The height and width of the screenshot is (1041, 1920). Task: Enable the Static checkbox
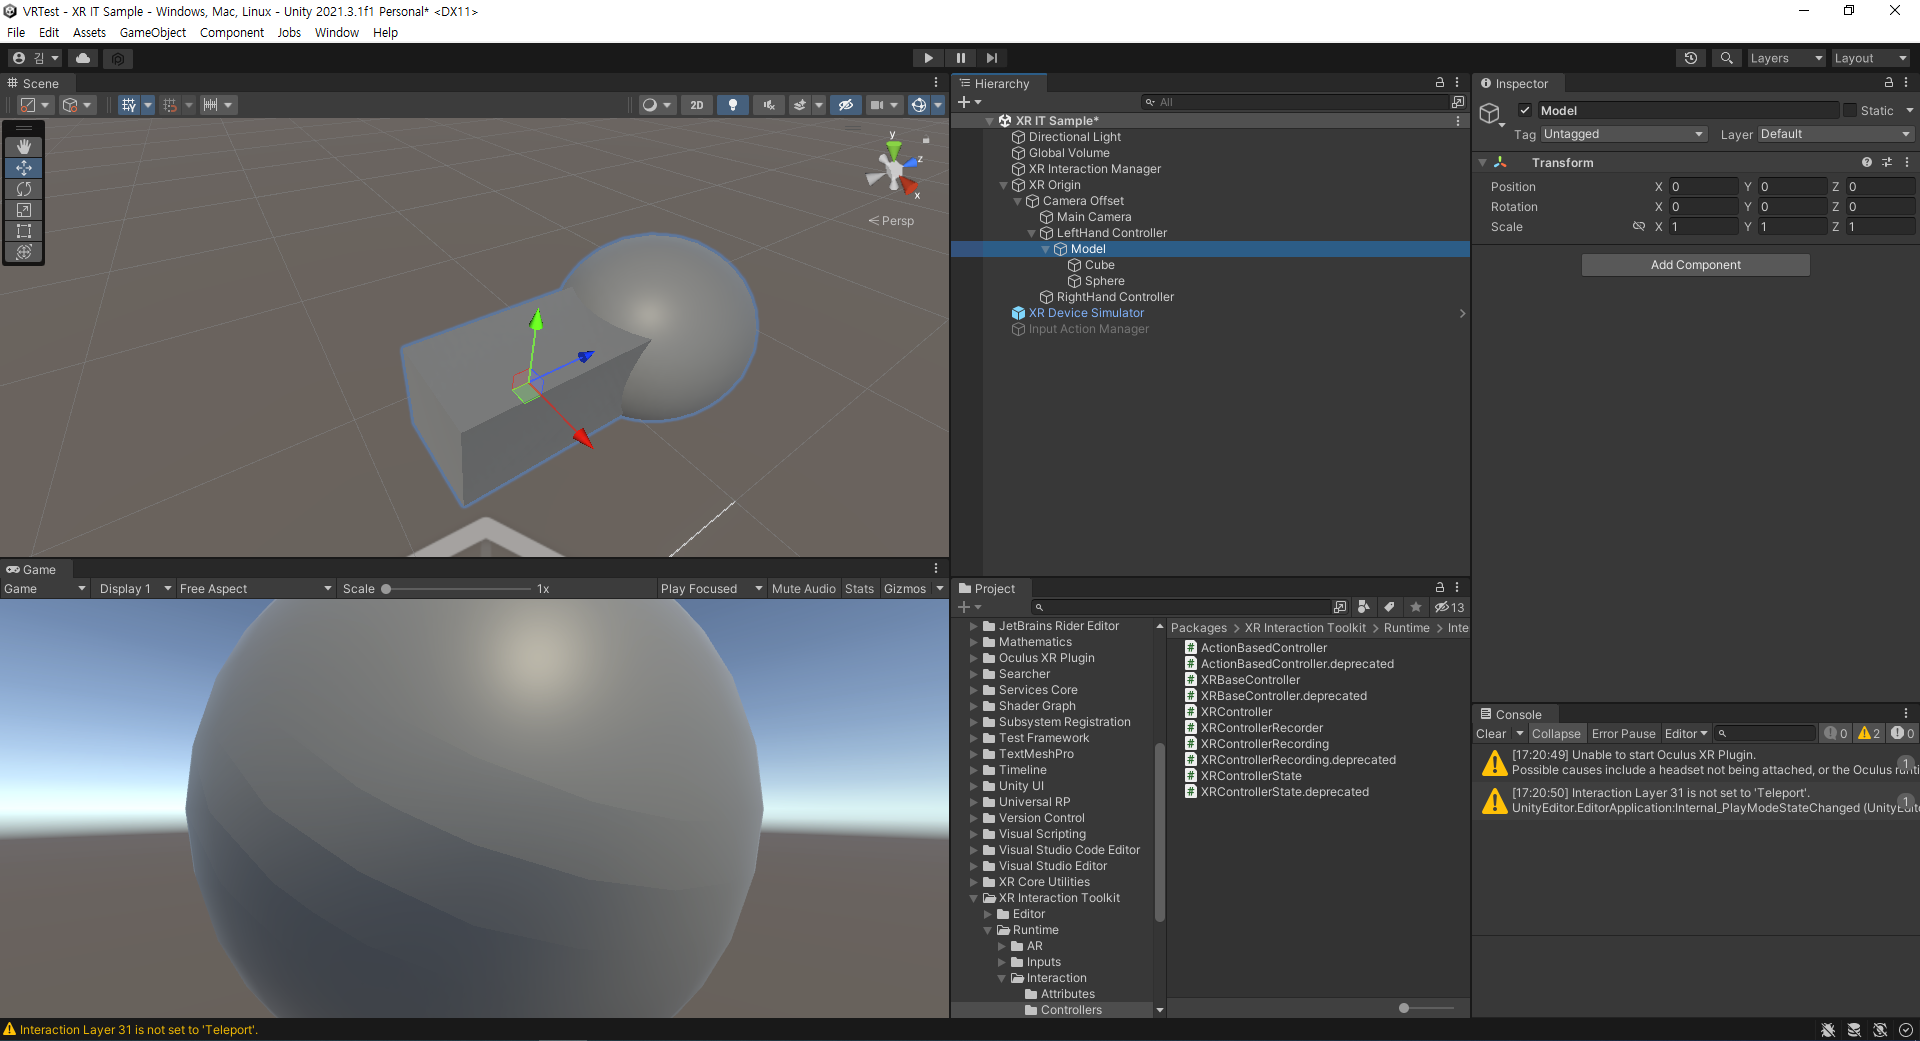pos(1850,111)
